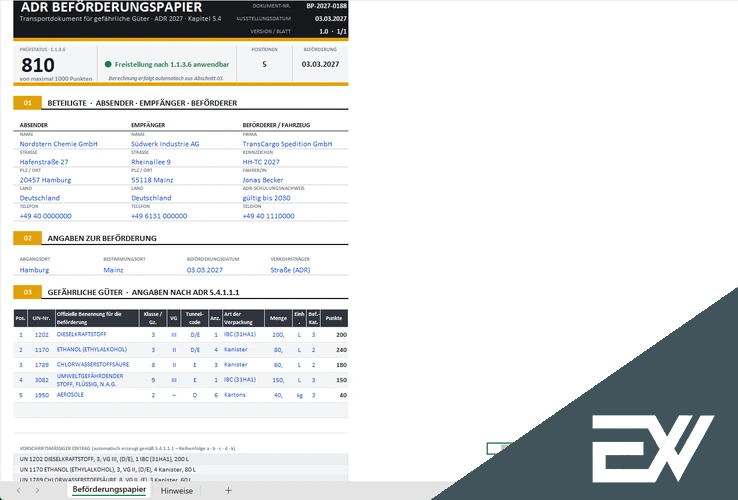Add a new sheet with plus icon

coord(228,491)
